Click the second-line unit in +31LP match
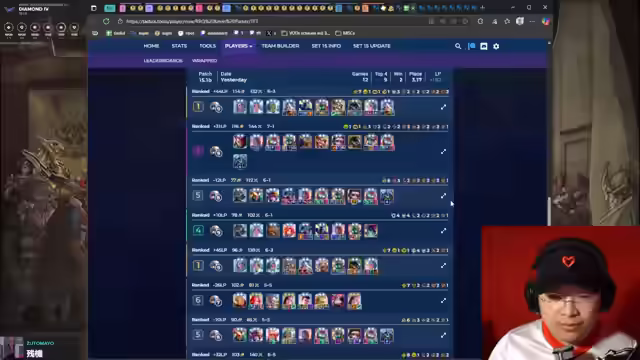Screen dimensions: 640x360 coord(240,161)
